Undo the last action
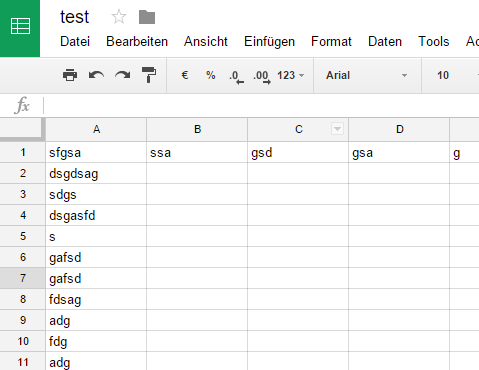479x370 pixels. click(x=96, y=75)
